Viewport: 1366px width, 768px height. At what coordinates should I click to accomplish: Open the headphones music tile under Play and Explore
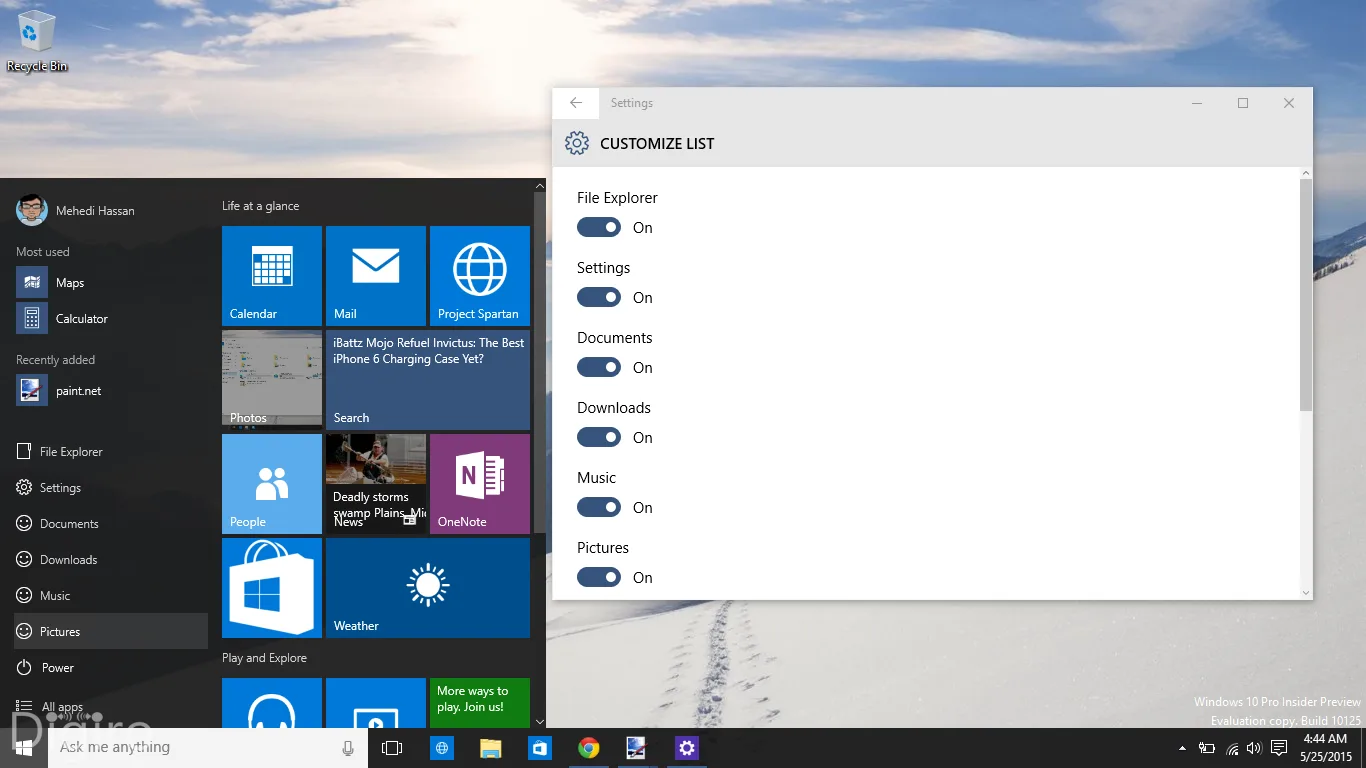click(x=272, y=703)
